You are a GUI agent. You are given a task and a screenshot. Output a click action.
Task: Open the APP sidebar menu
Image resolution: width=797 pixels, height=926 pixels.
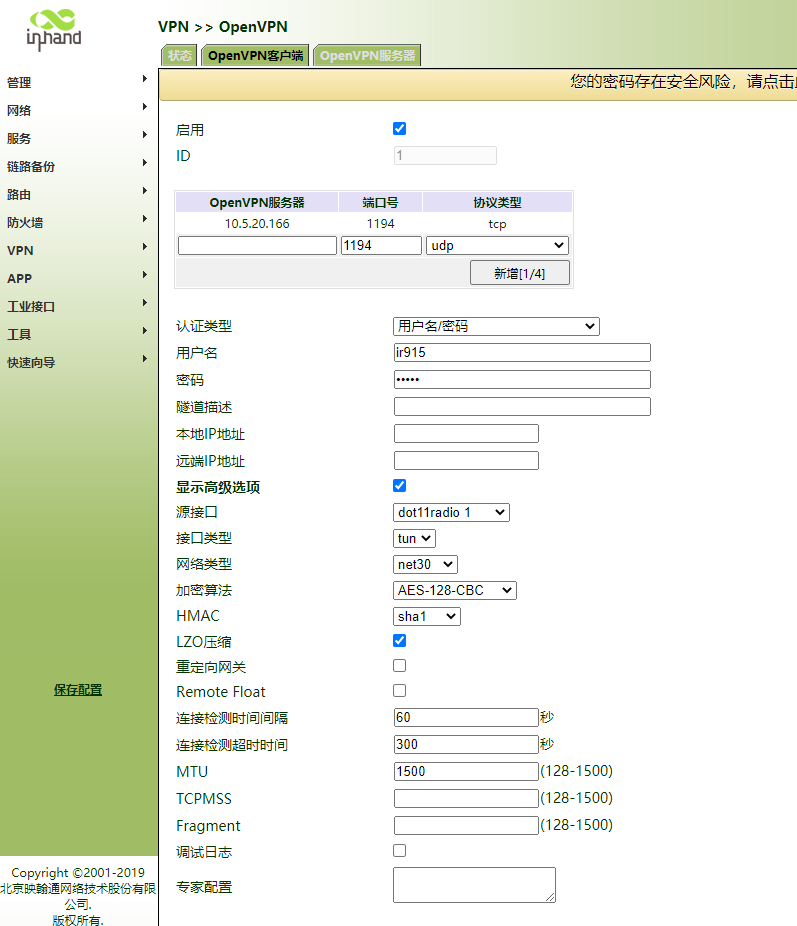coord(77,278)
